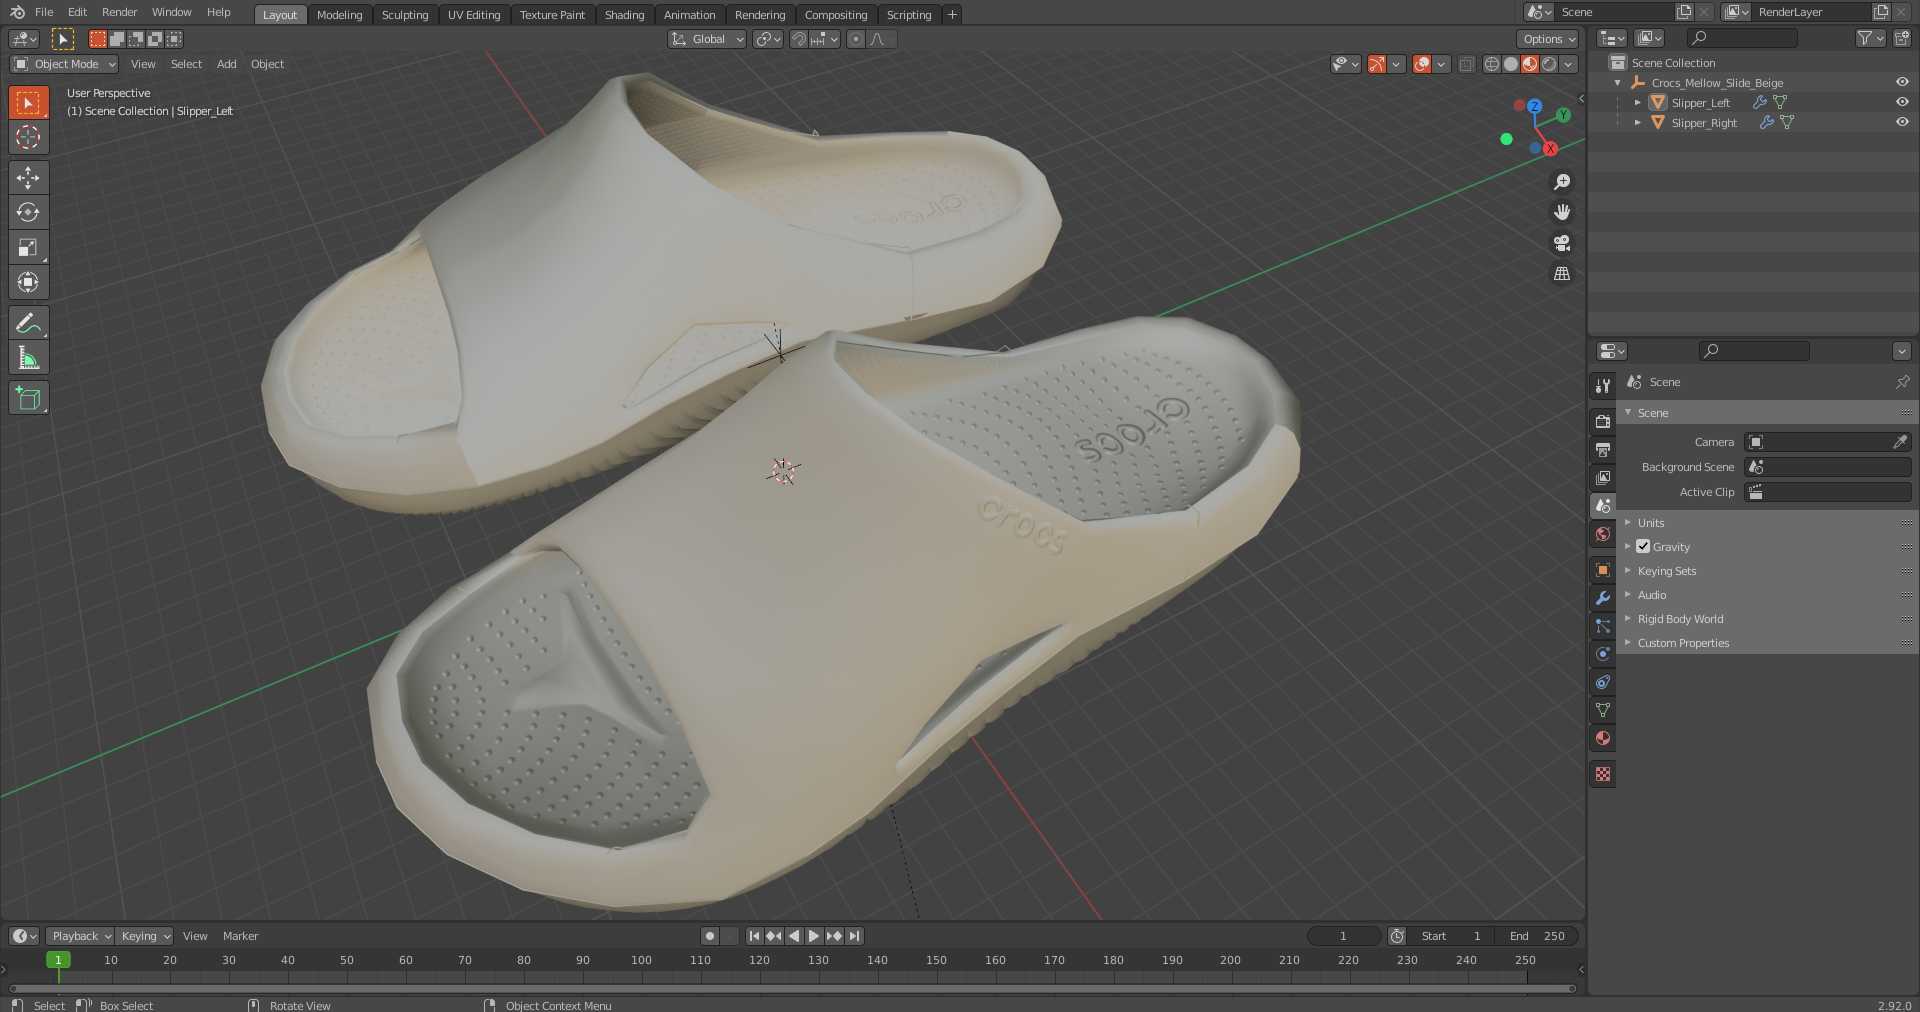Open the Particles properties tab
The width and height of the screenshot is (1920, 1012).
[x=1603, y=625]
